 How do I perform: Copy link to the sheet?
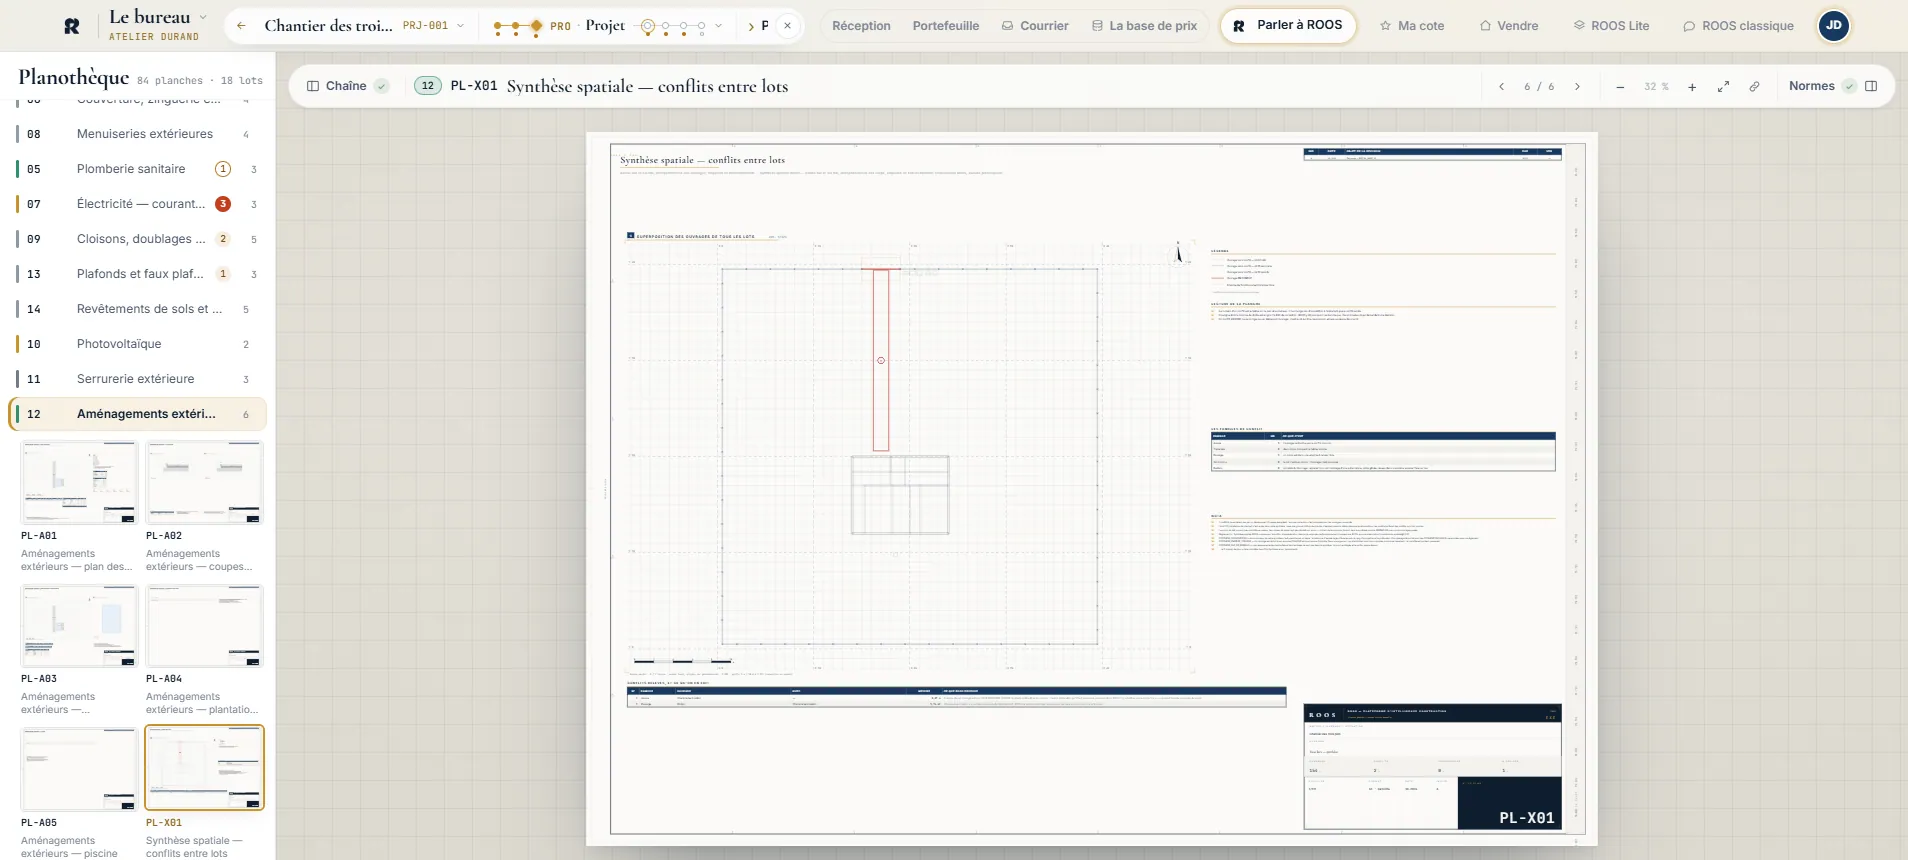(1754, 87)
